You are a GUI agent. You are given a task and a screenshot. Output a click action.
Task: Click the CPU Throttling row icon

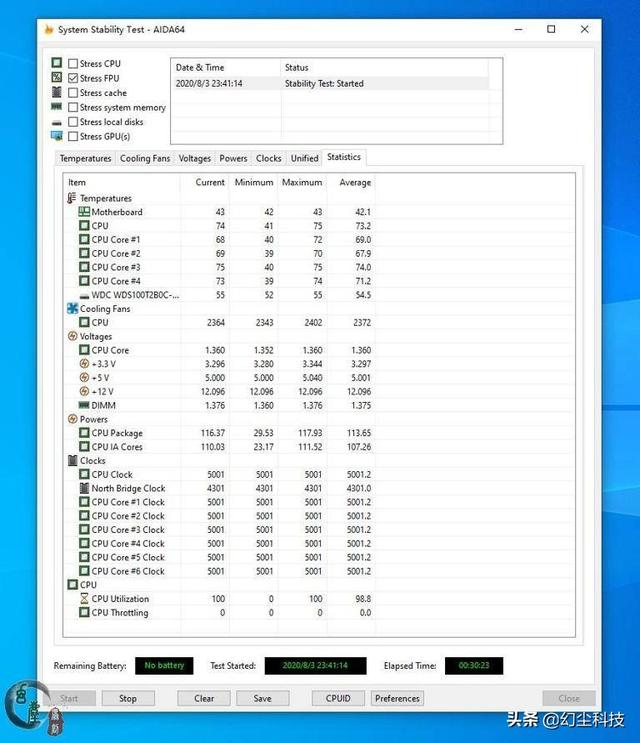tap(84, 612)
